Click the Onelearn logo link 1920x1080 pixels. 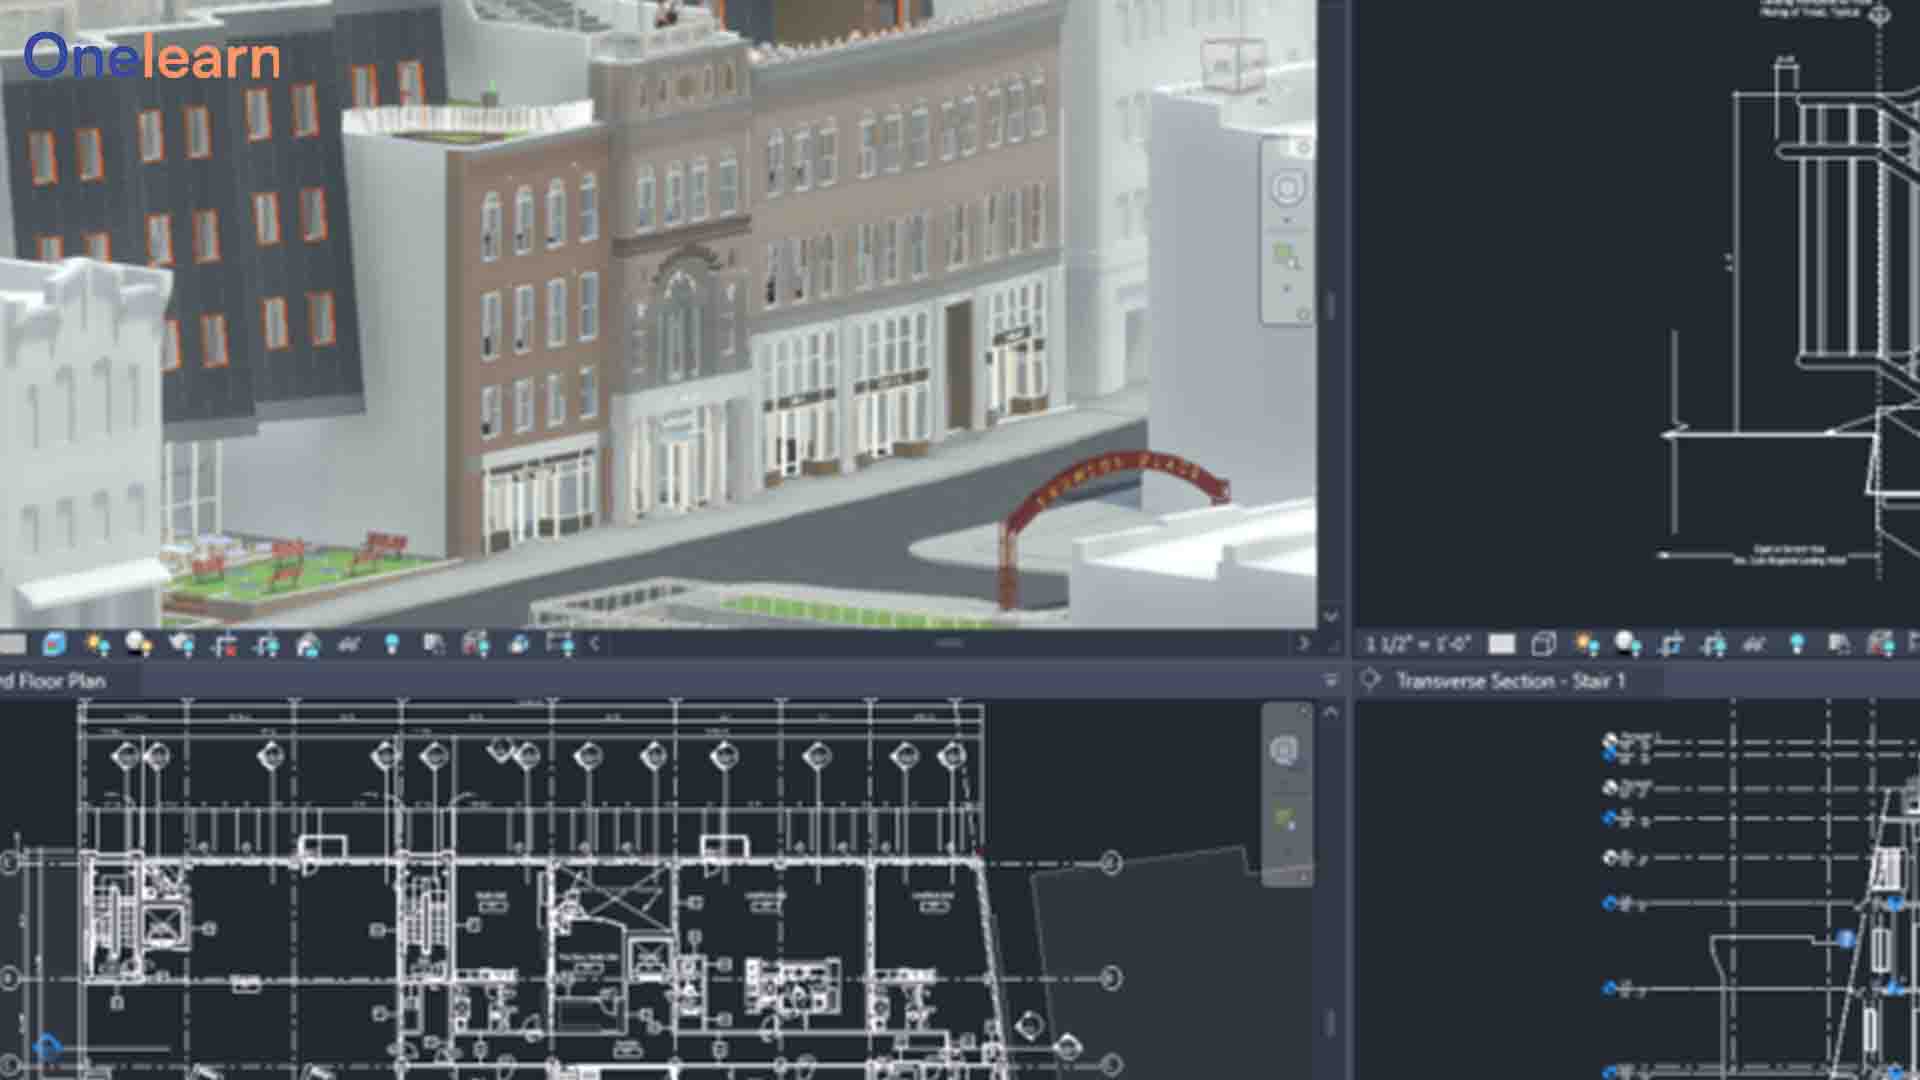click(x=152, y=56)
